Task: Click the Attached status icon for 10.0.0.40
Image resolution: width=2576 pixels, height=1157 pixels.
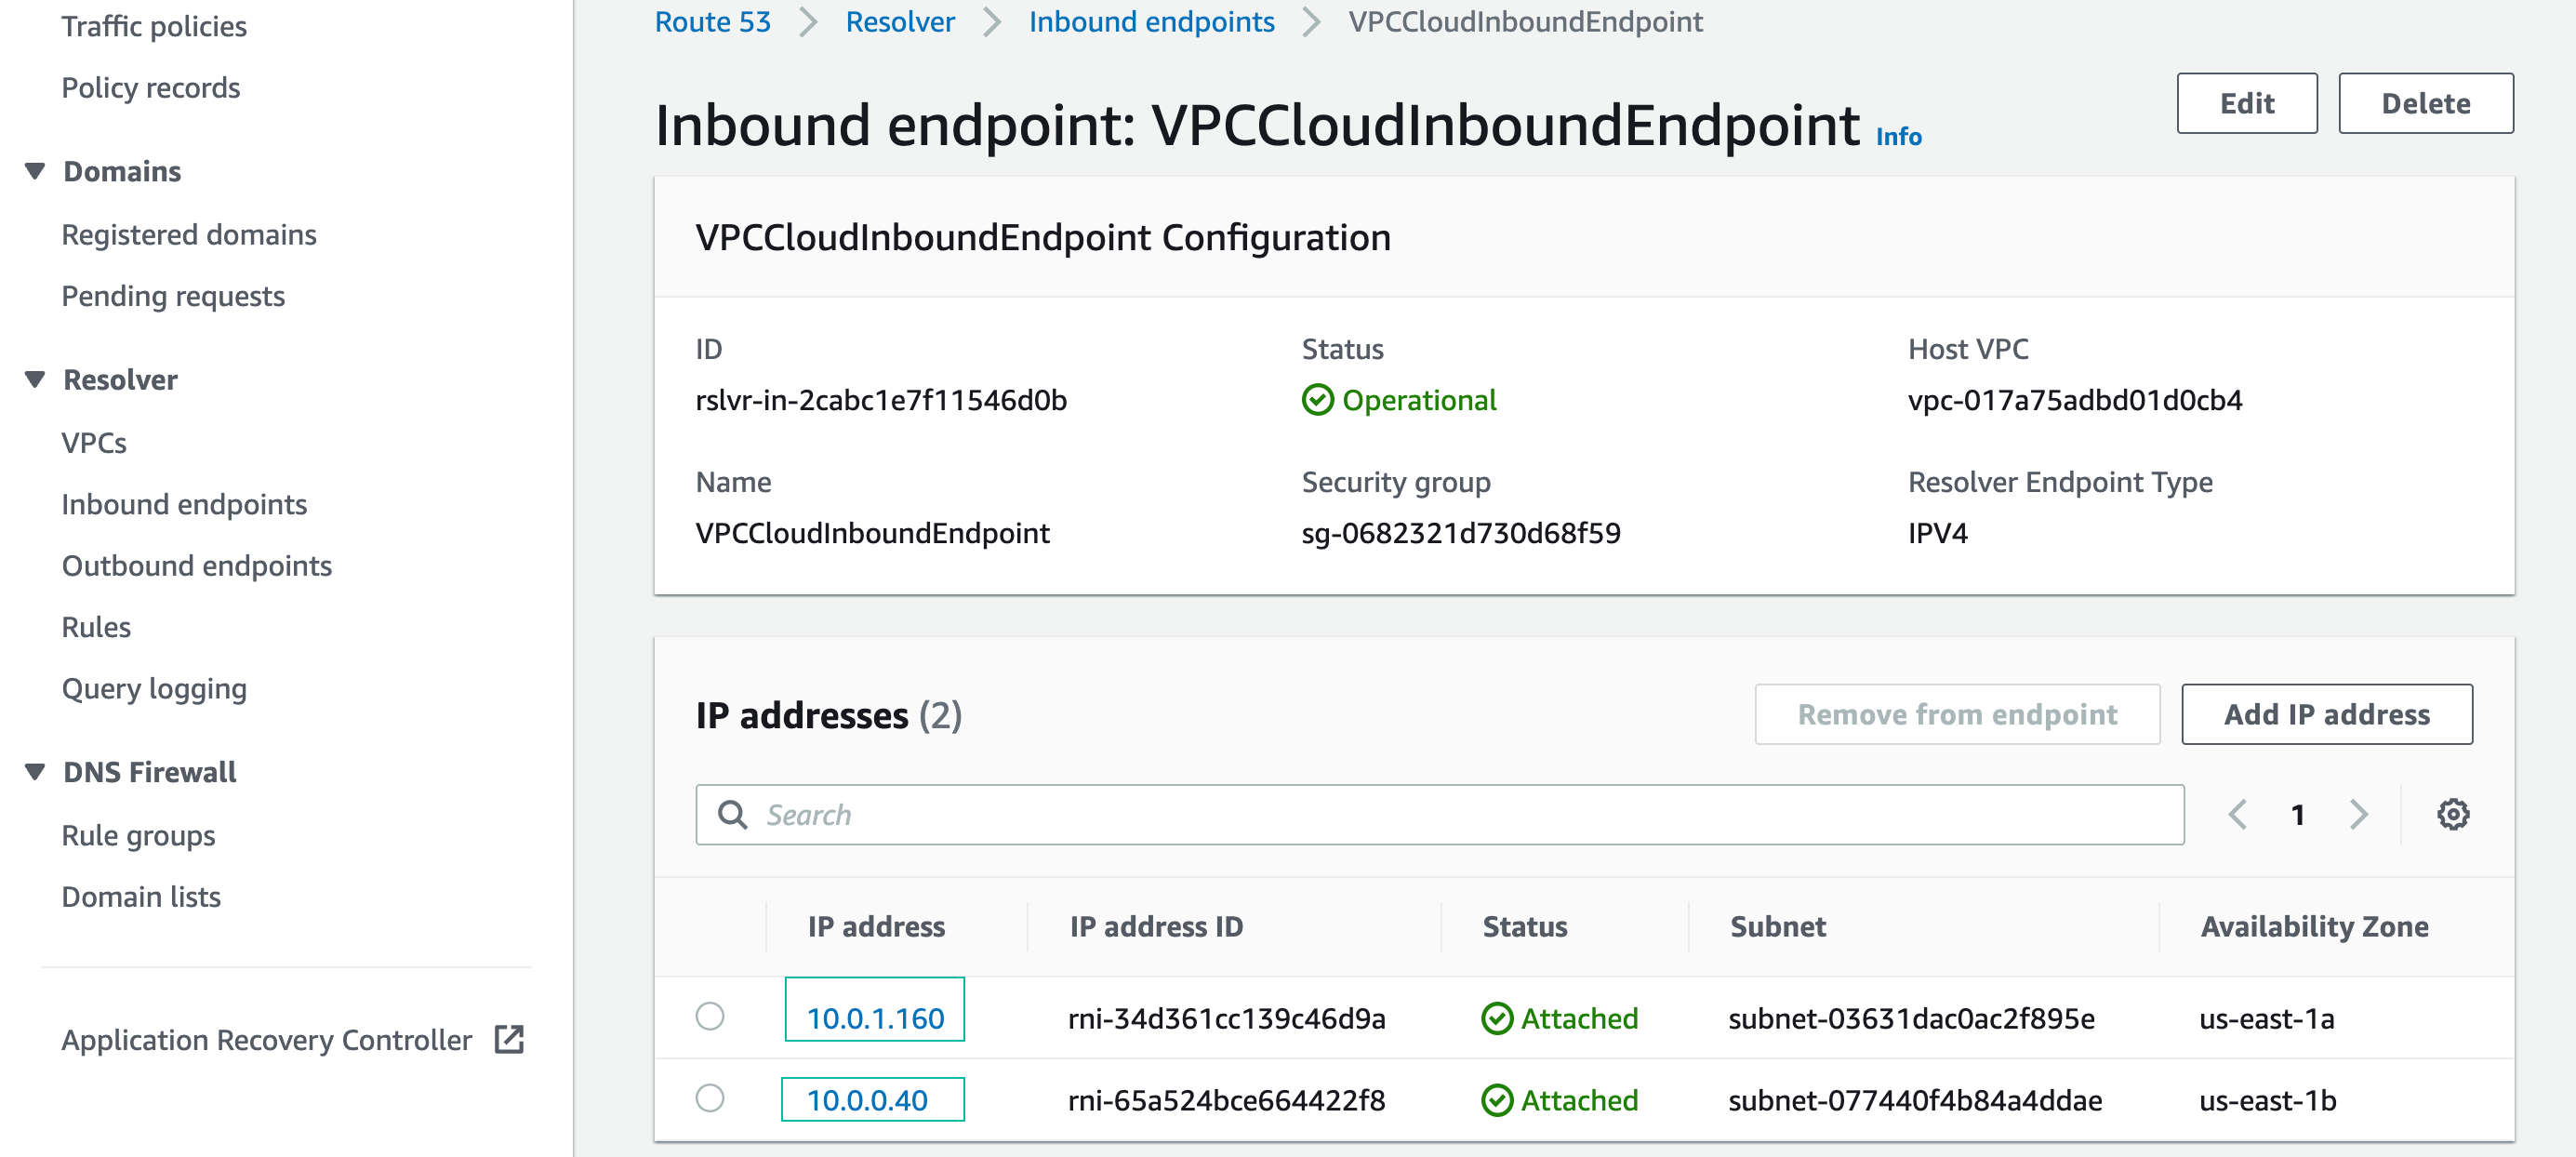Action: tap(1495, 1100)
